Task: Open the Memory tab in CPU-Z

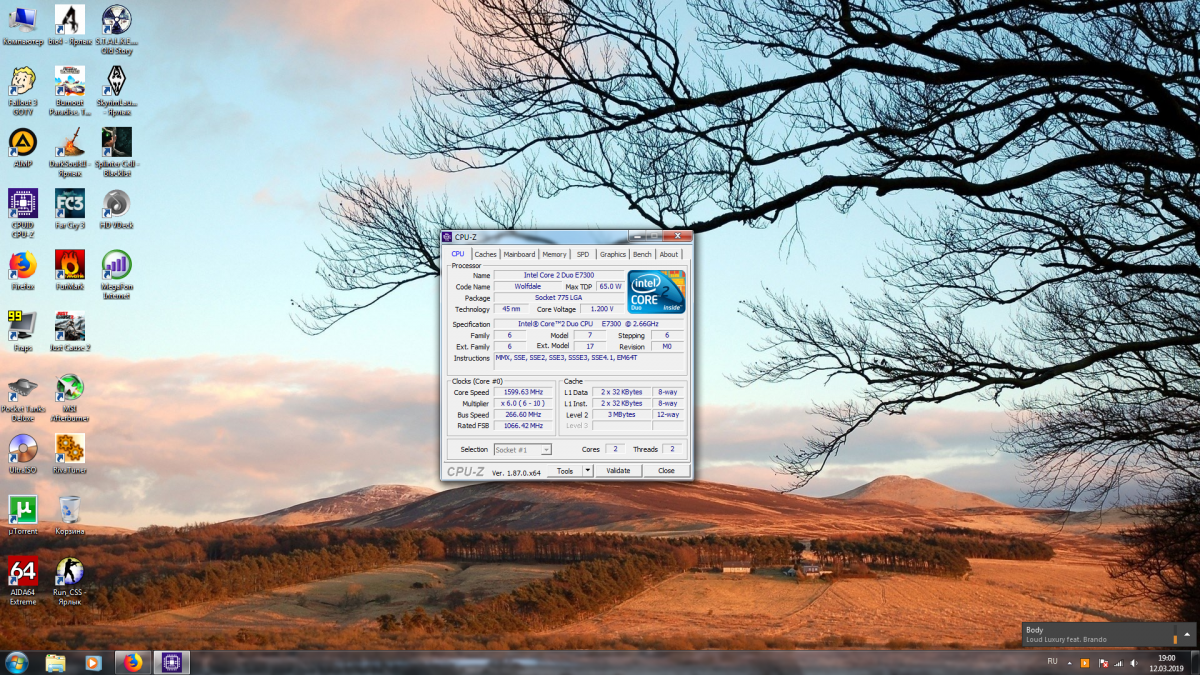Action: [554, 254]
